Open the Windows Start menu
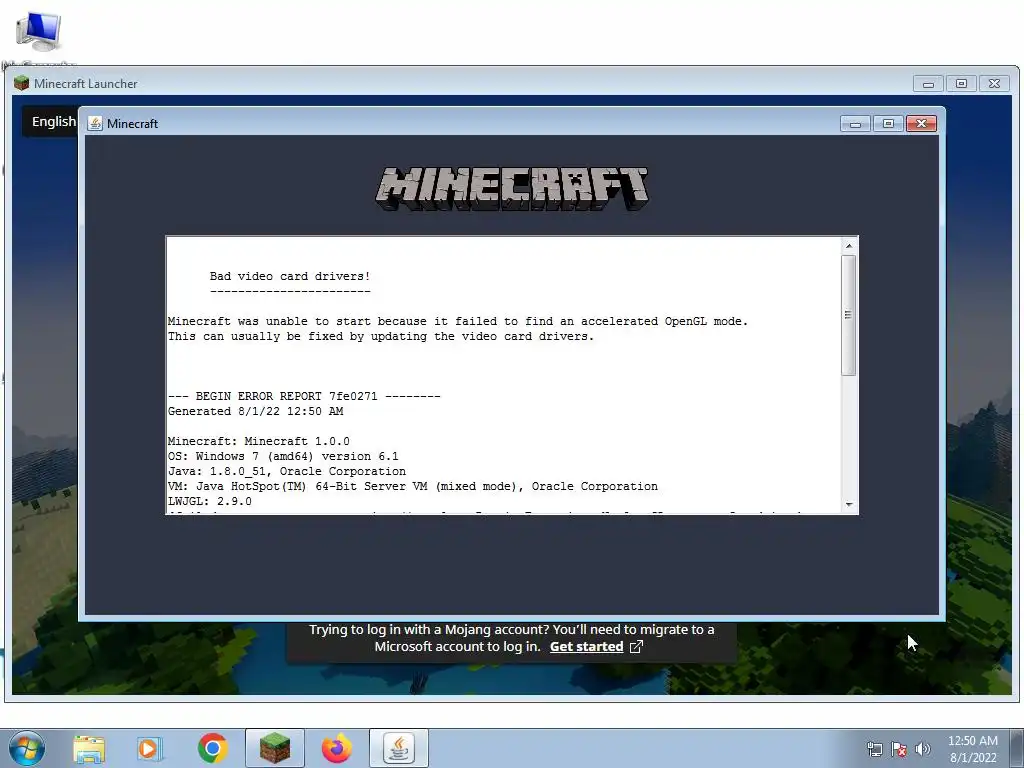The image size is (1024, 768). [x=26, y=748]
